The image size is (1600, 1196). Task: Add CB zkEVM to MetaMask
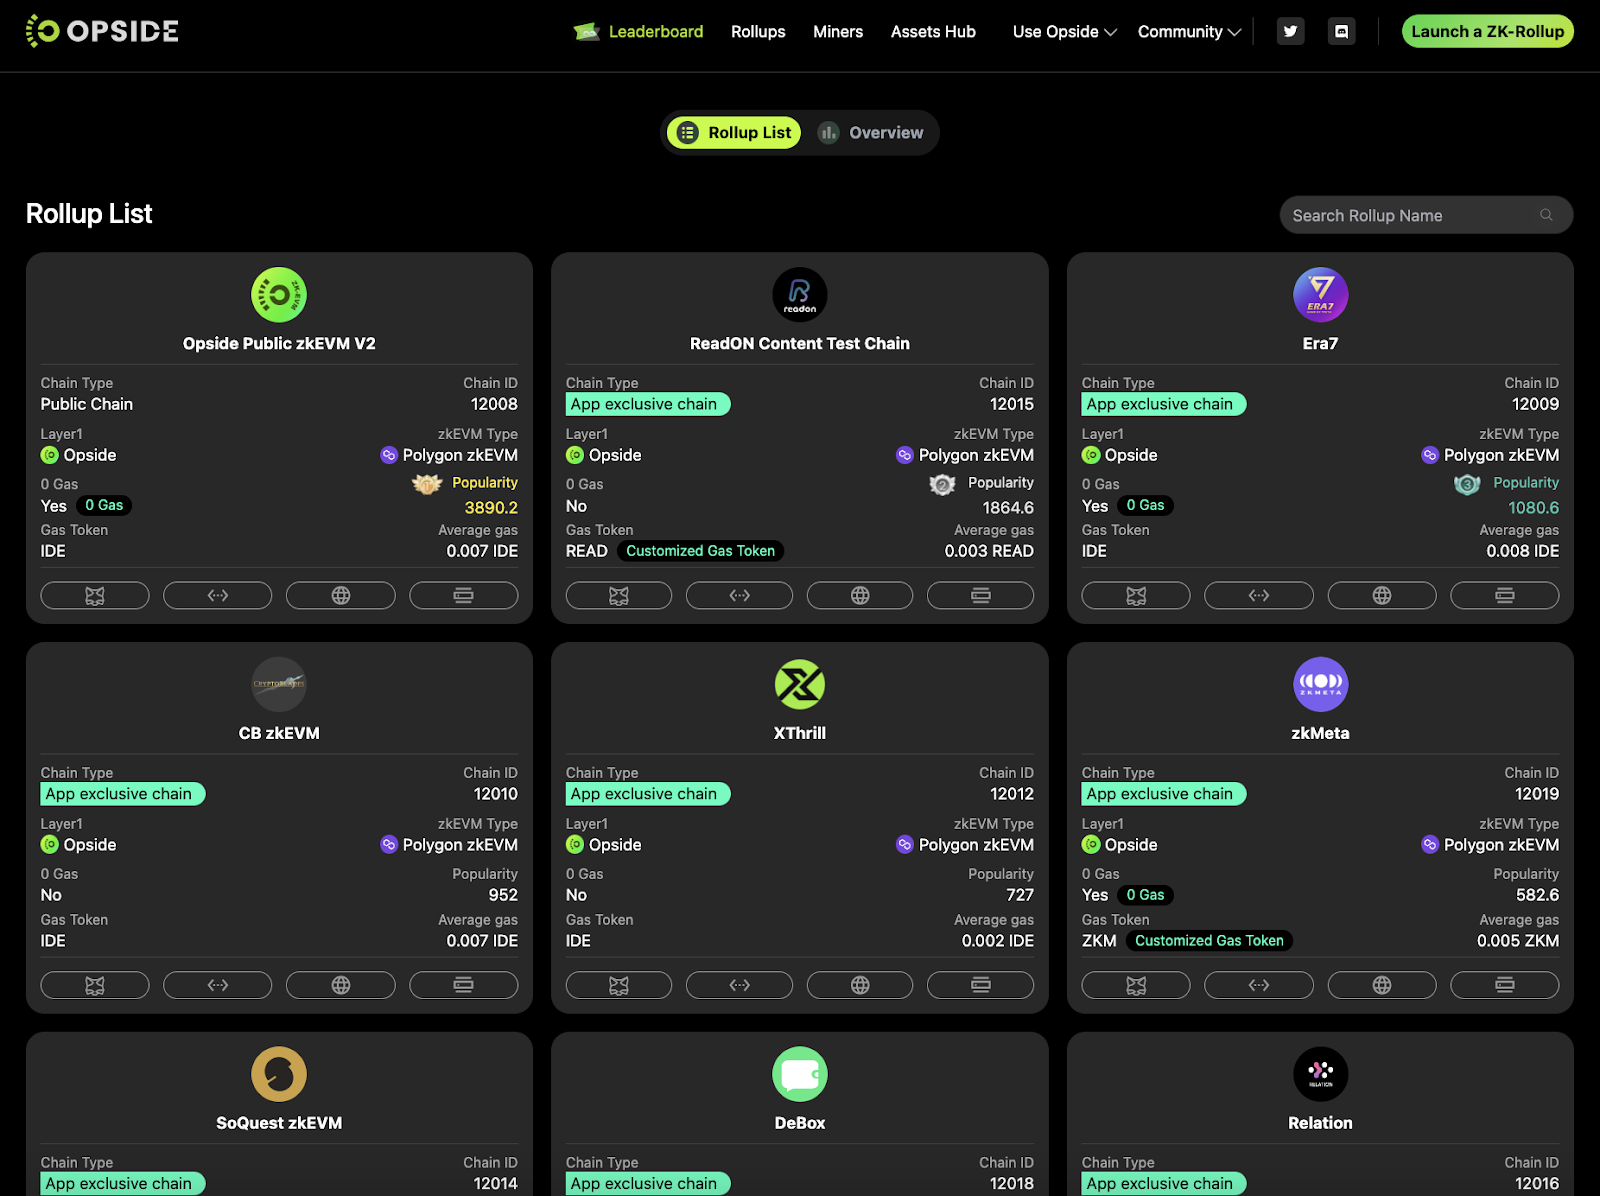click(x=95, y=985)
